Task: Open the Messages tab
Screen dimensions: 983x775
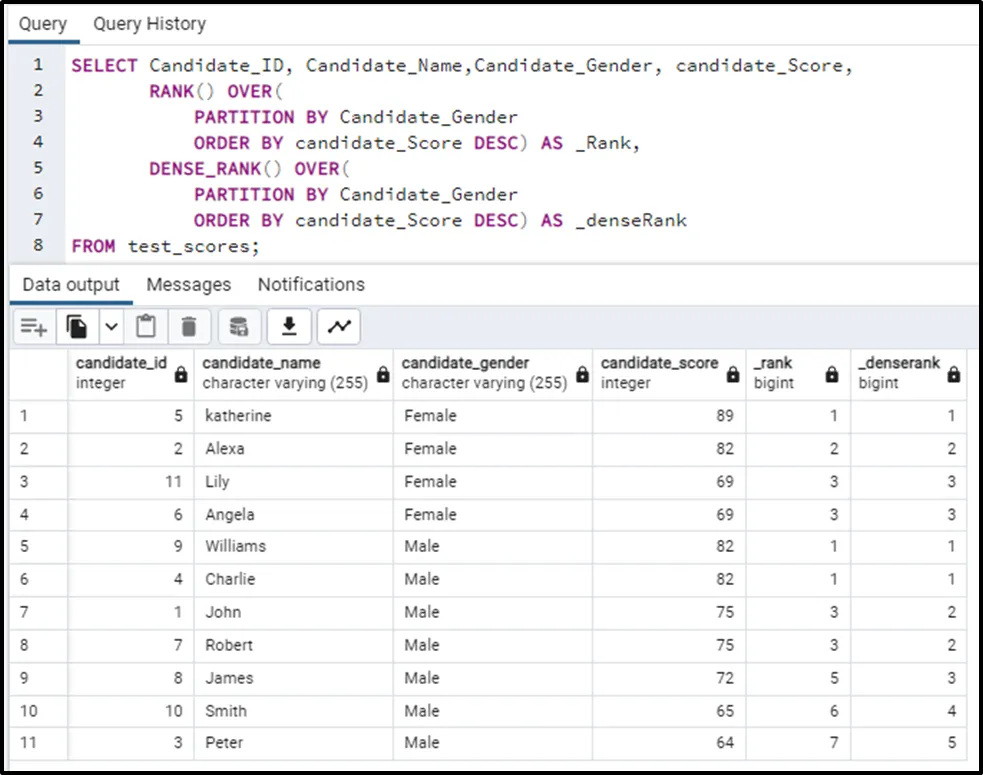Action: click(188, 285)
